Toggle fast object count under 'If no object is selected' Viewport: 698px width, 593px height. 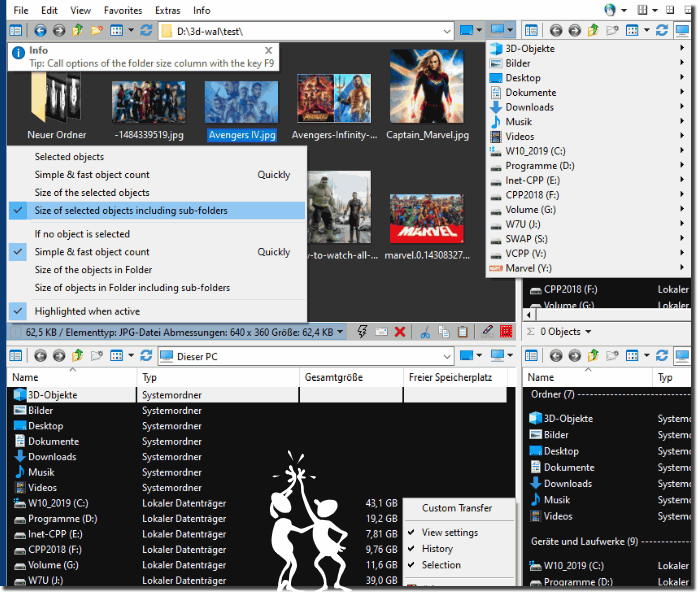click(157, 252)
